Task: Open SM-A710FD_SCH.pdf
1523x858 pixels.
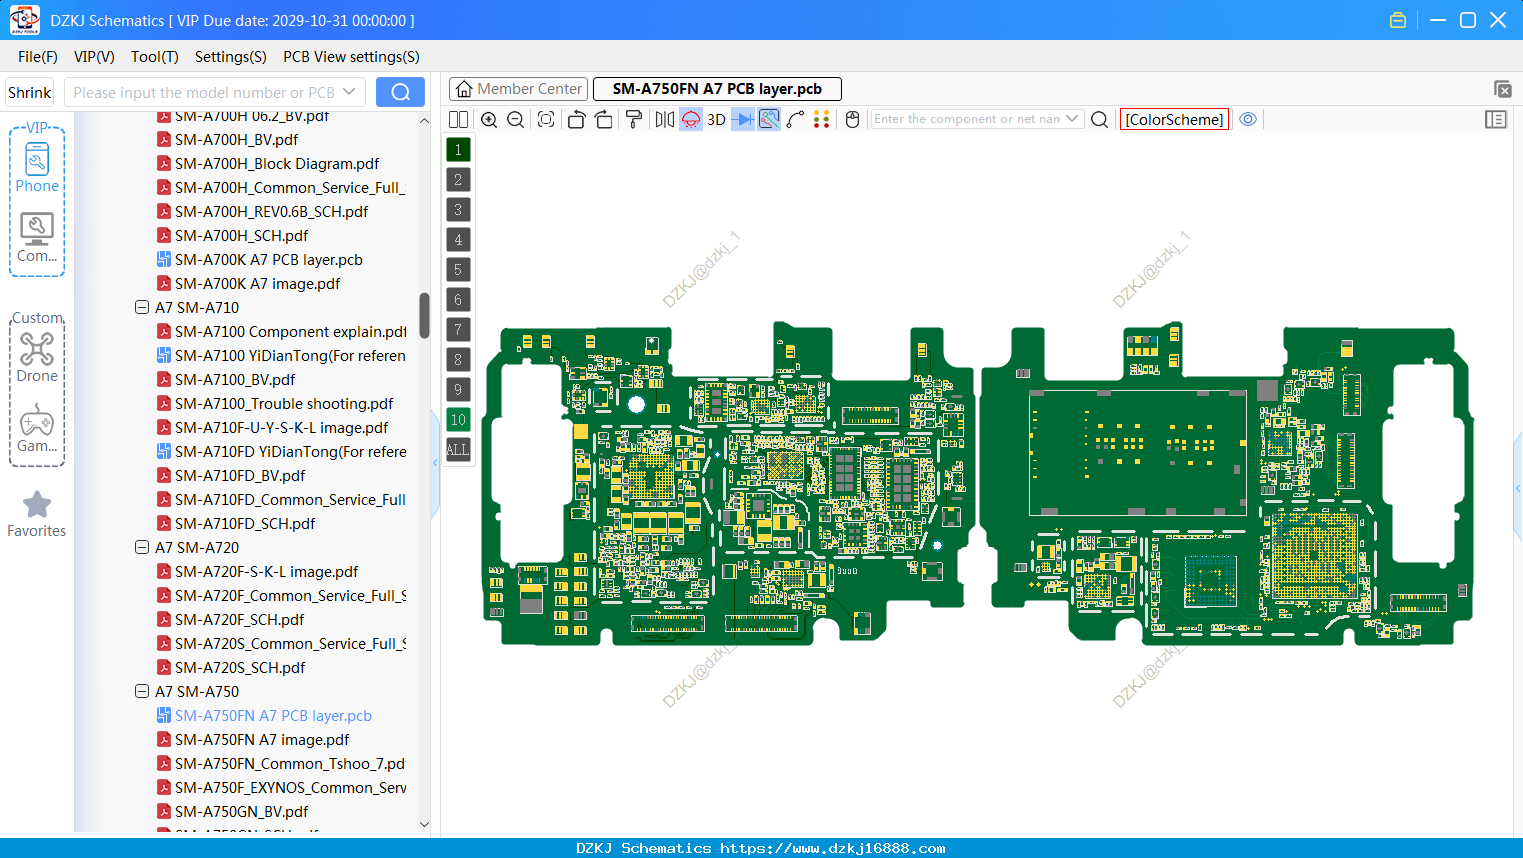Action: 244,523
